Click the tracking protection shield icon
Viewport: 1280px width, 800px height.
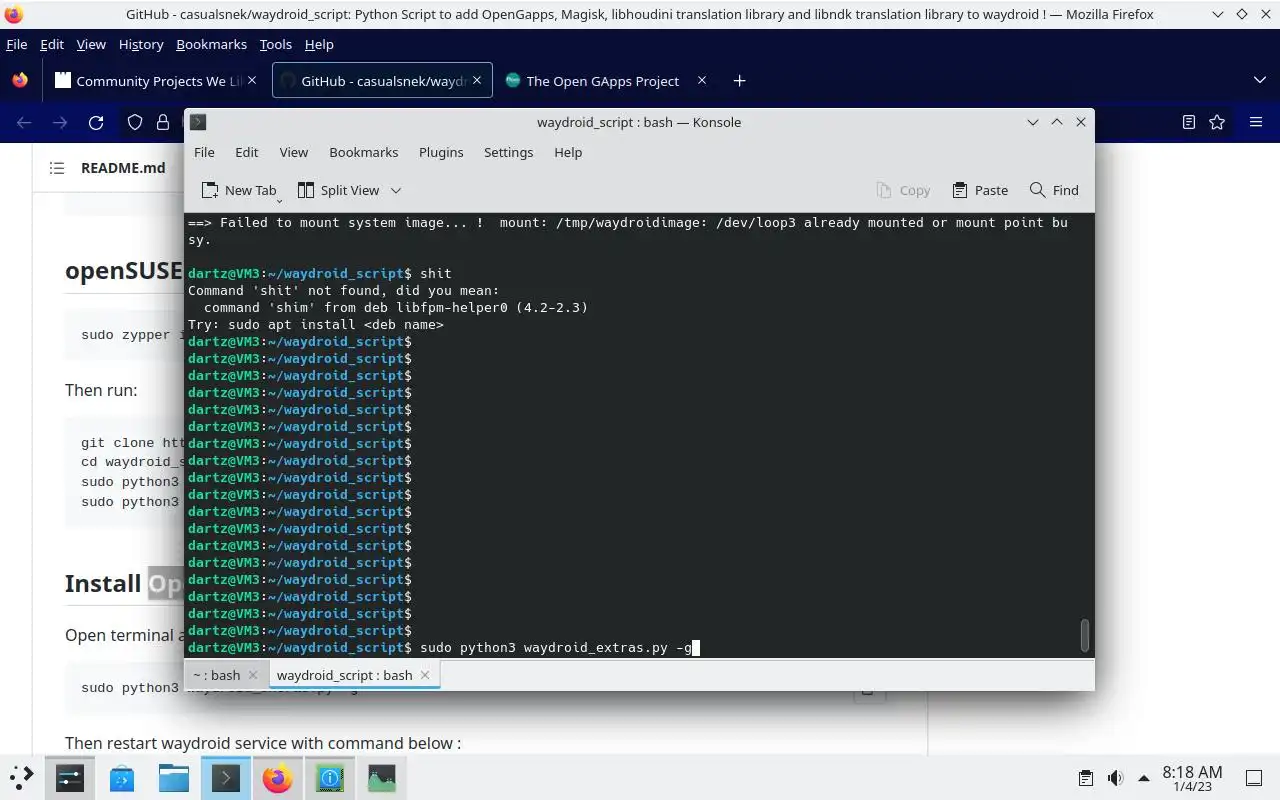[x=135, y=122]
